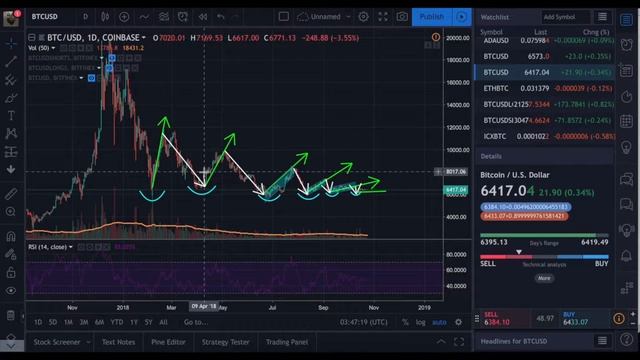Toggle auto scale
Image resolution: width=640 pixels, height=360 pixels.
pos(439,322)
